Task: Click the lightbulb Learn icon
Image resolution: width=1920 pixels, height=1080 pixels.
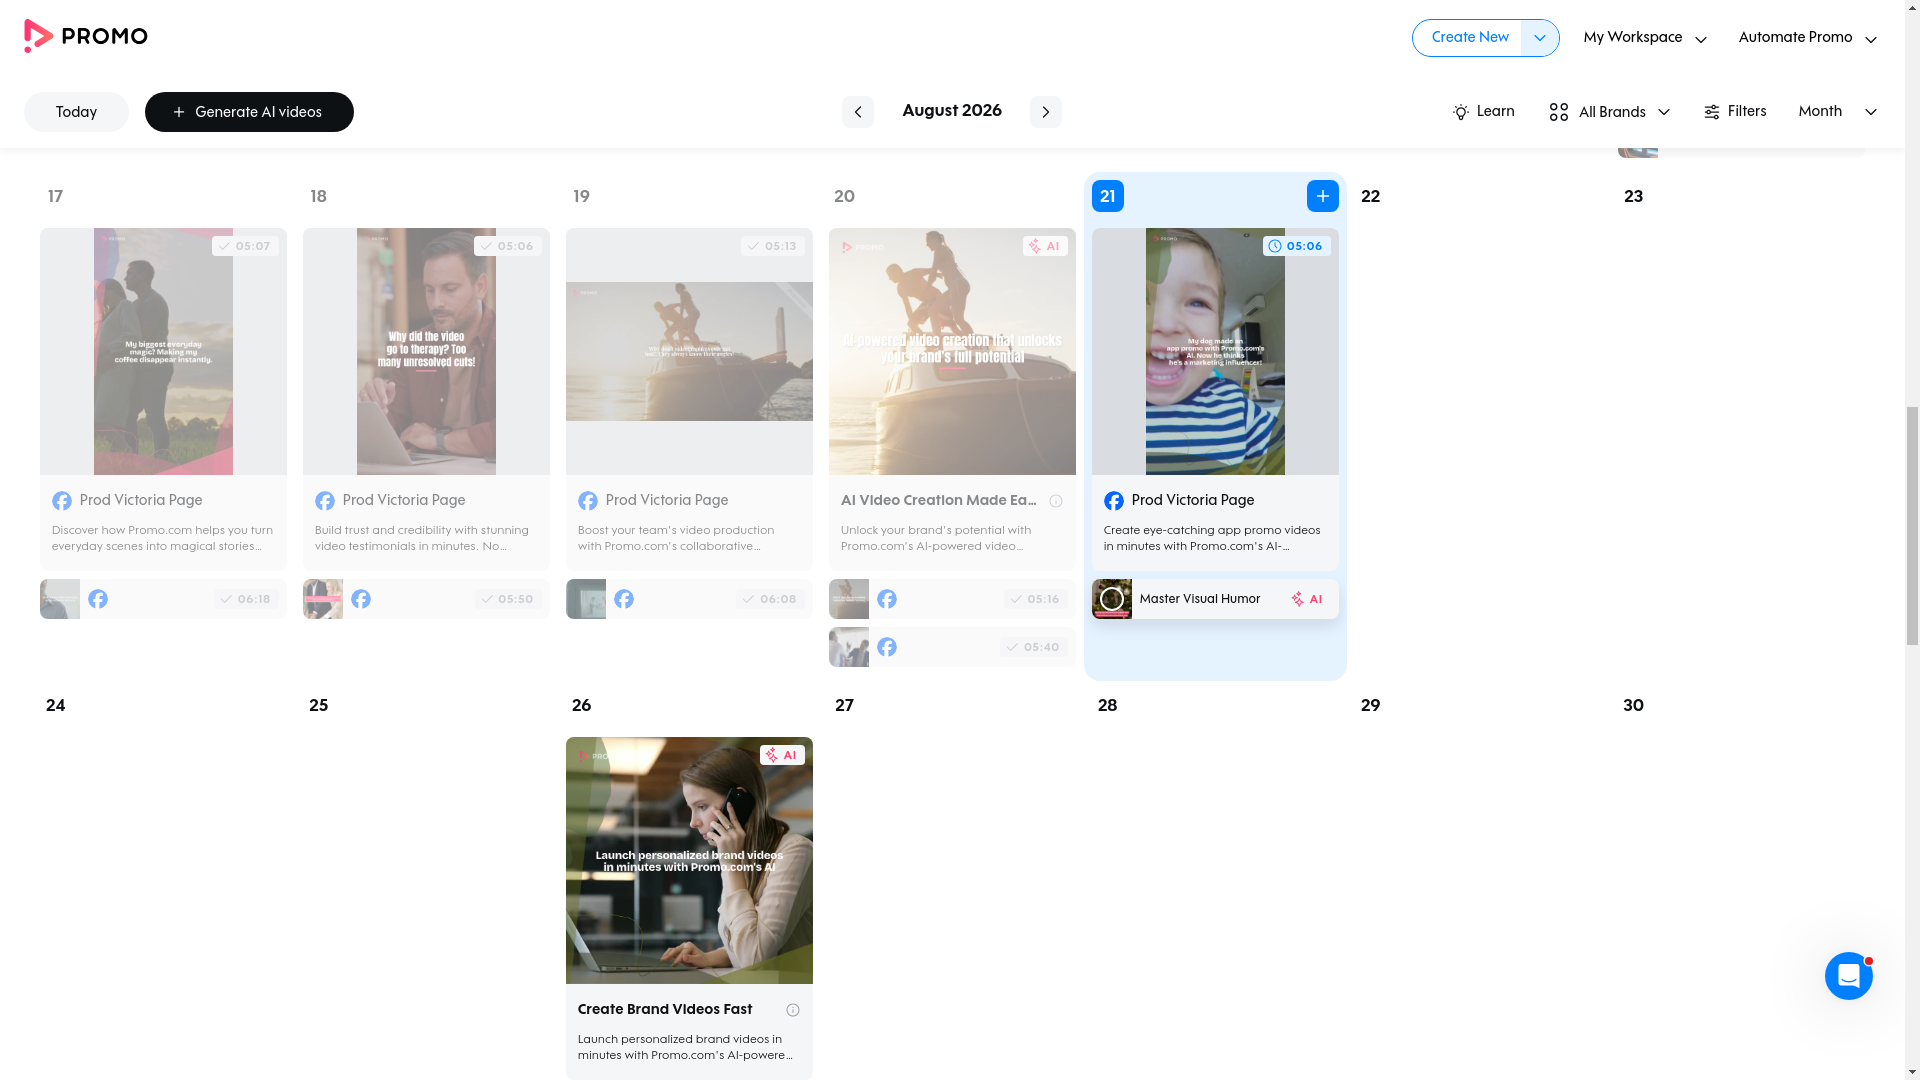Action: [x=1461, y=112]
